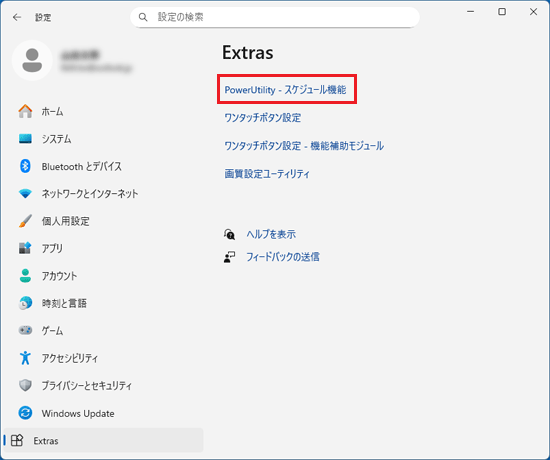Screen dimensions: 550x460
Task: Click the アカウント person icon
Action: [25, 275]
